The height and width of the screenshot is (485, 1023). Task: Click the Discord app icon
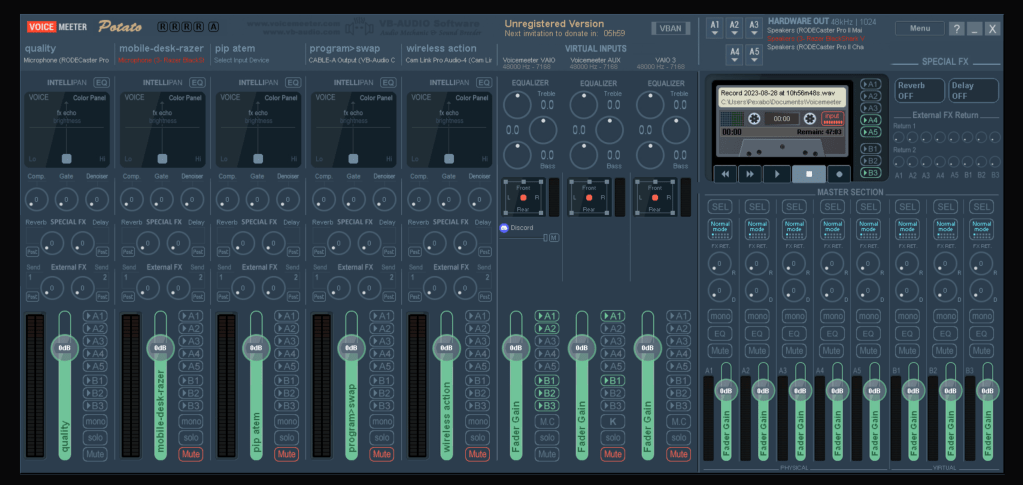[x=504, y=228]
